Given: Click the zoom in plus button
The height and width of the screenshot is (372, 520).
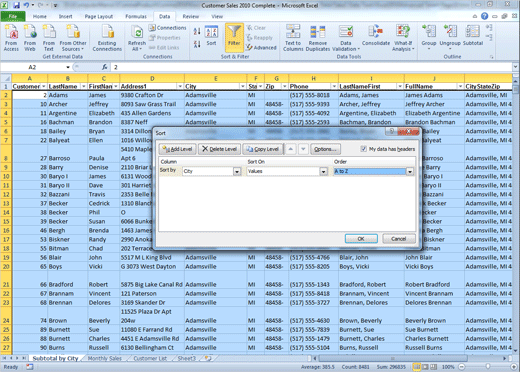Looking at the screenshot, I should point(513,367).
